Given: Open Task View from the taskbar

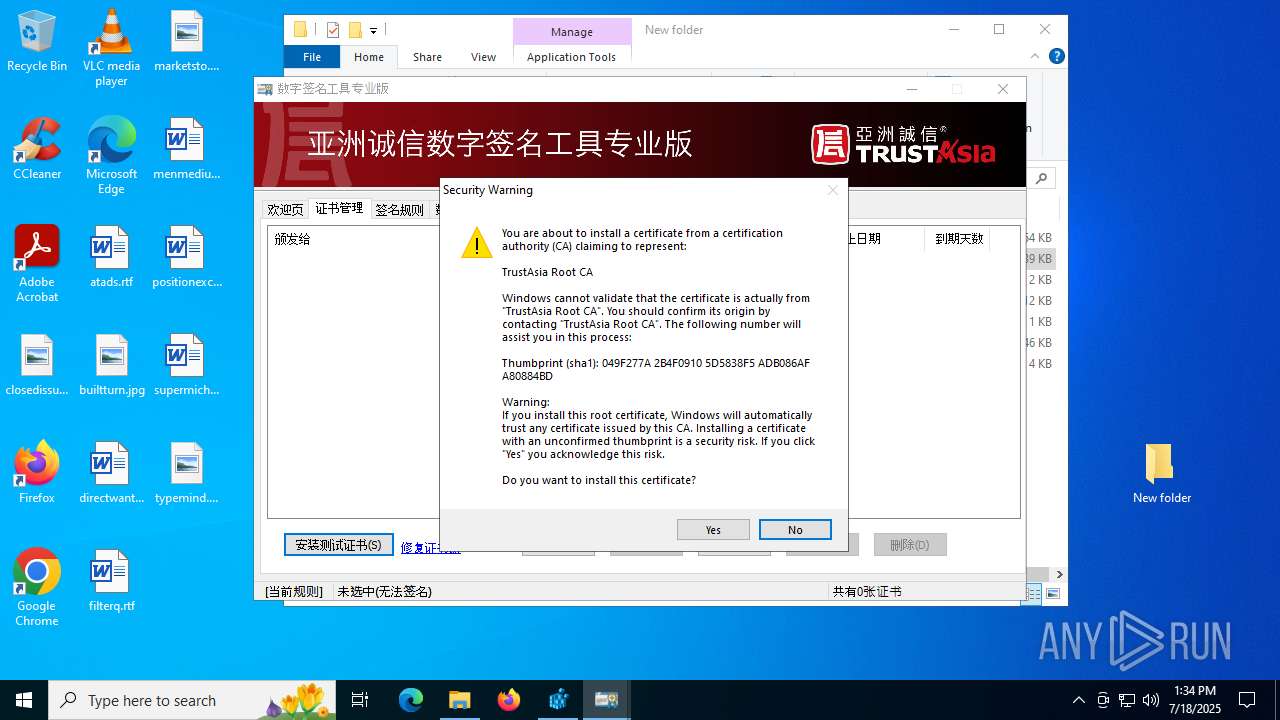Looking at the screenshot, I should 360,700.
